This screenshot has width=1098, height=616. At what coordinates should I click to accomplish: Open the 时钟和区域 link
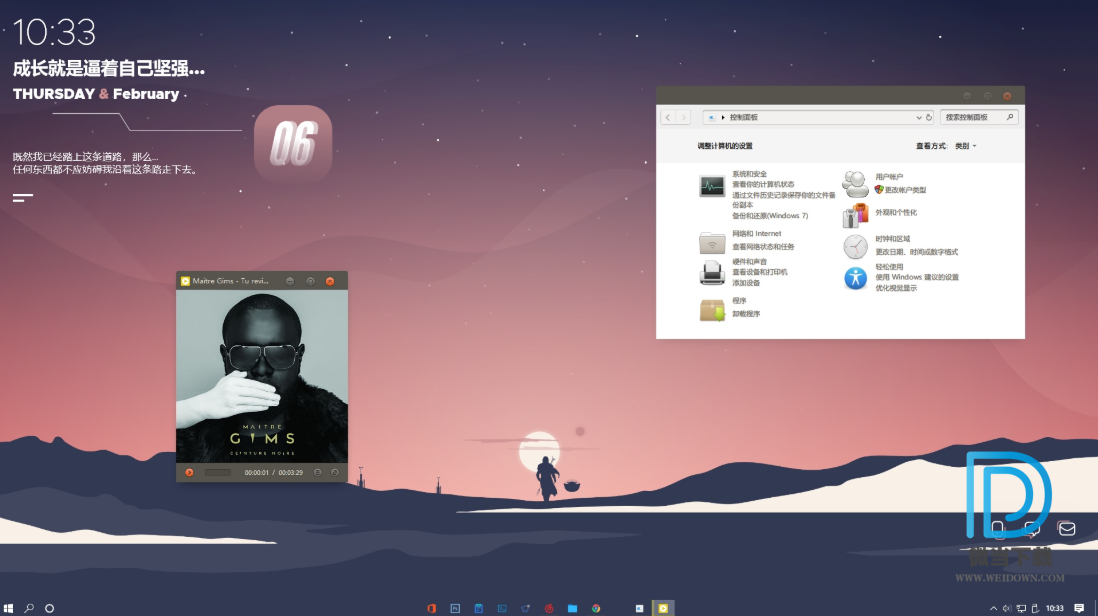pyautogui.click(x=892, y=239)
